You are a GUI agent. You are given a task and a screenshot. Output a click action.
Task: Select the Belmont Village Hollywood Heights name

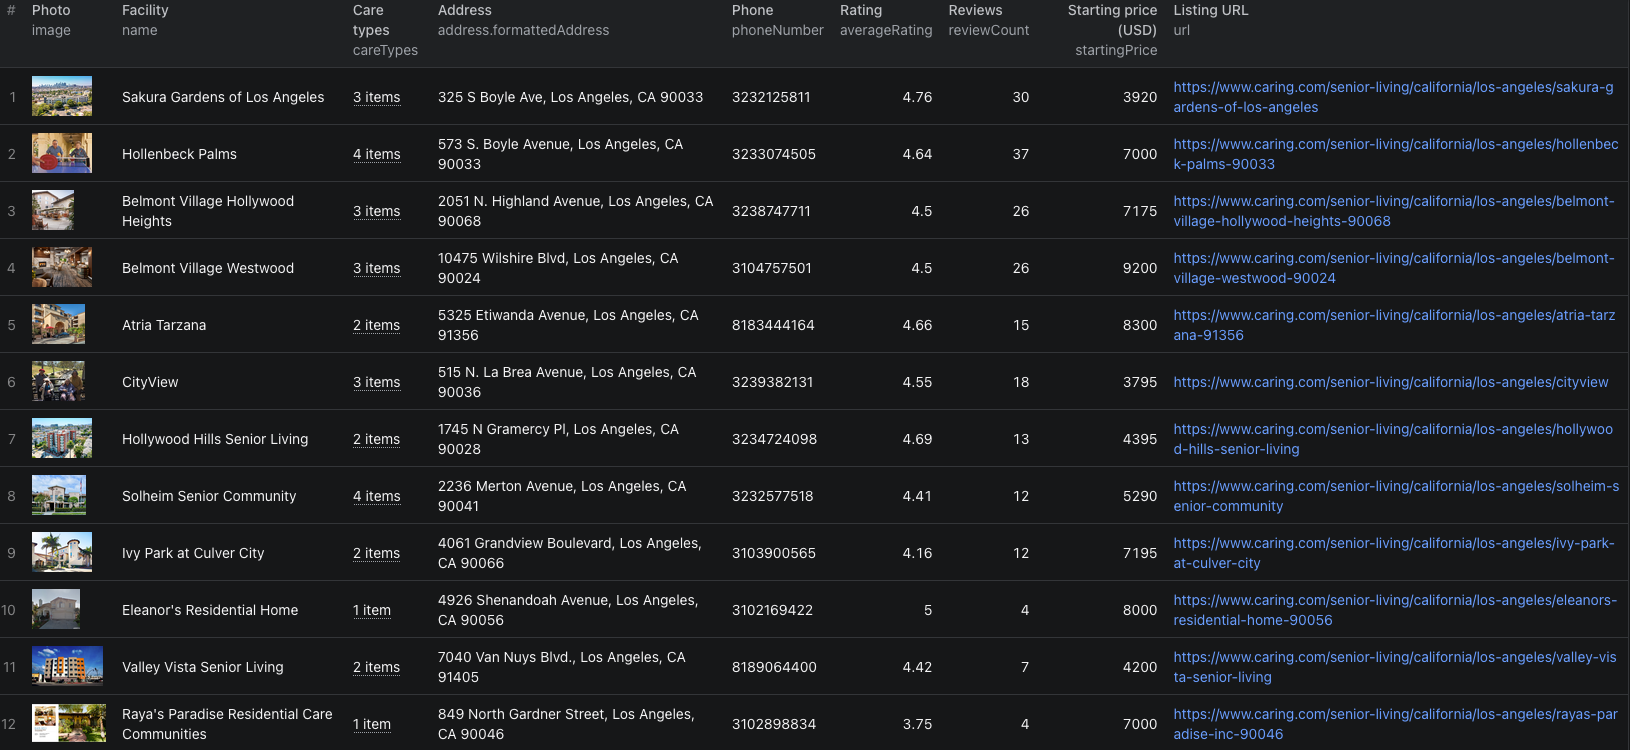(x=208, y=211)
